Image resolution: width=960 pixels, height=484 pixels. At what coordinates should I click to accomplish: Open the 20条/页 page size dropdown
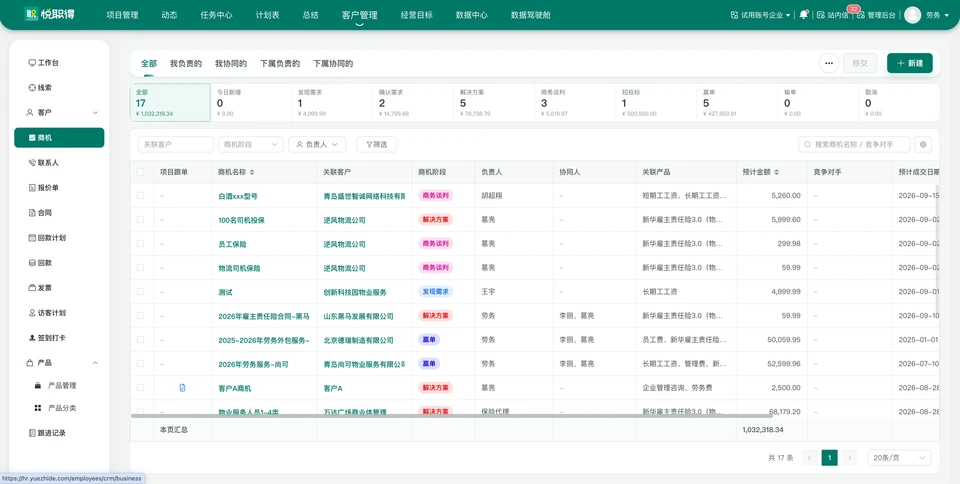click(899, 458)
